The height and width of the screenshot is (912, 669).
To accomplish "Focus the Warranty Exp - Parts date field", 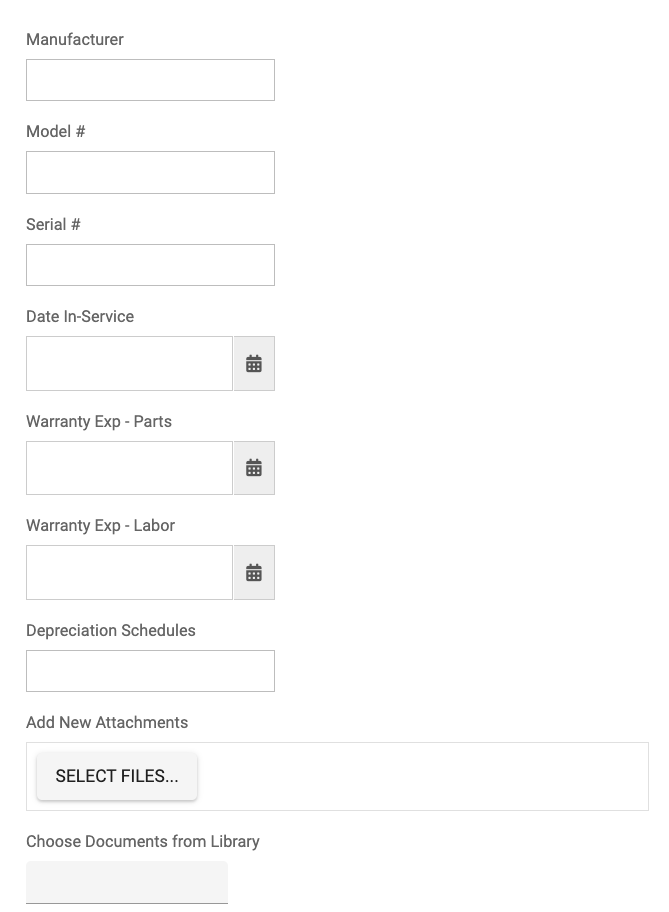I will [129, 468].
